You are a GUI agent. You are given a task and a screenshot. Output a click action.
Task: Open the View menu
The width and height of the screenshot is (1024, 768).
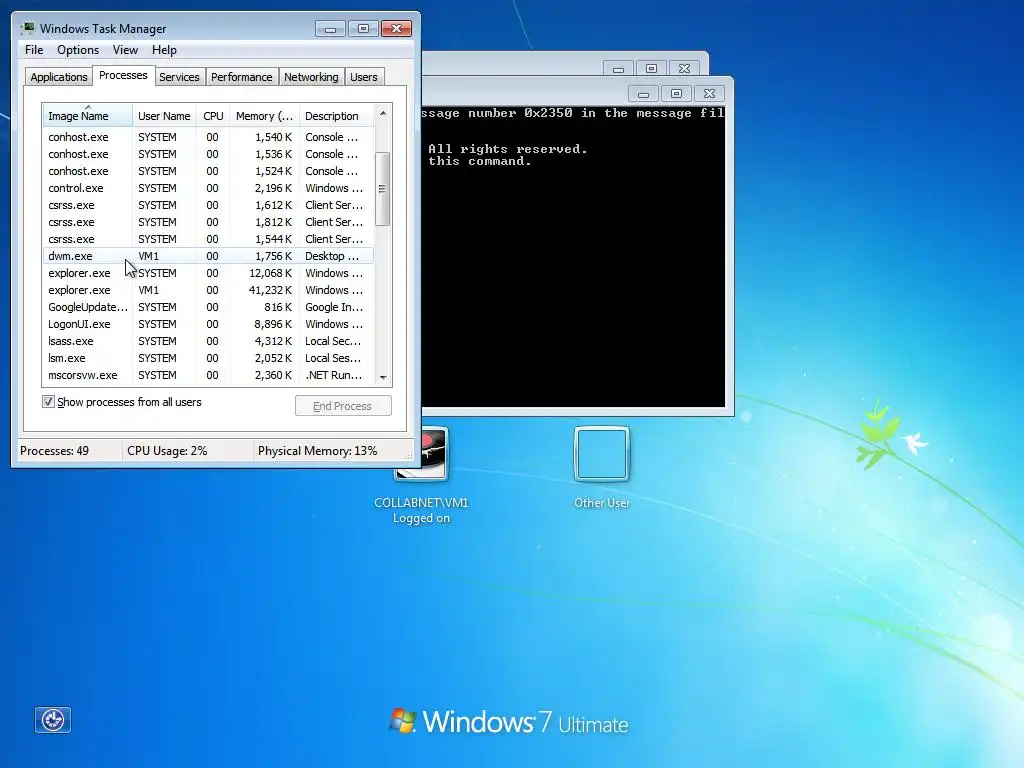tap(125, 50)
